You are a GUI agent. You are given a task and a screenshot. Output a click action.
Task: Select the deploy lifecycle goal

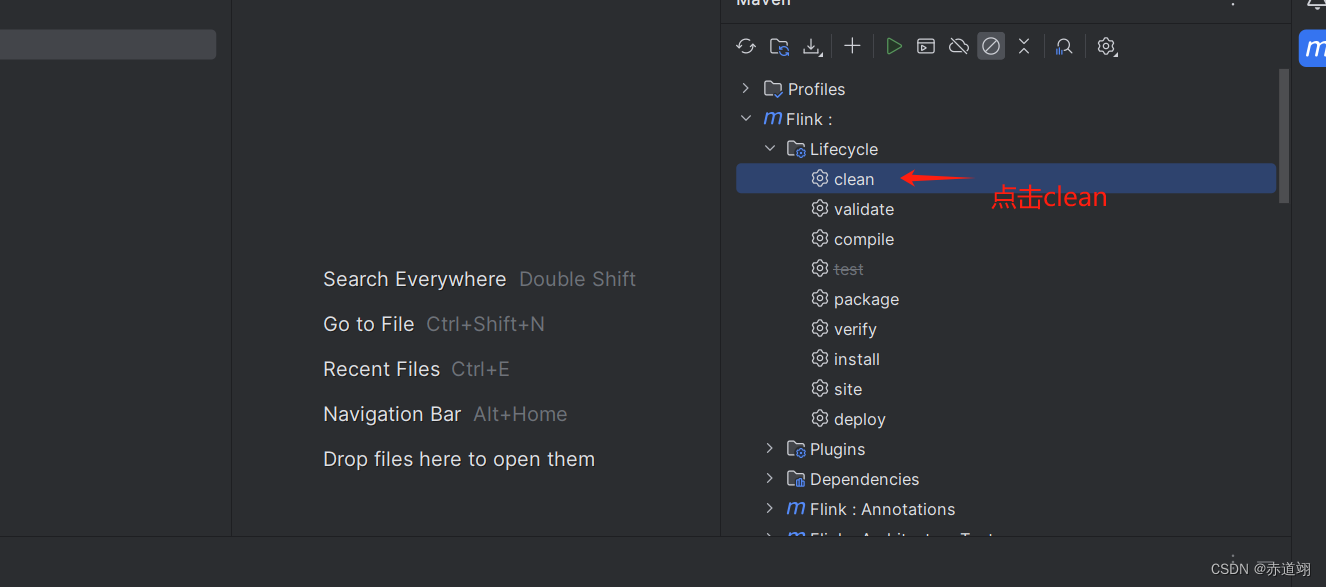(1006, 419)
